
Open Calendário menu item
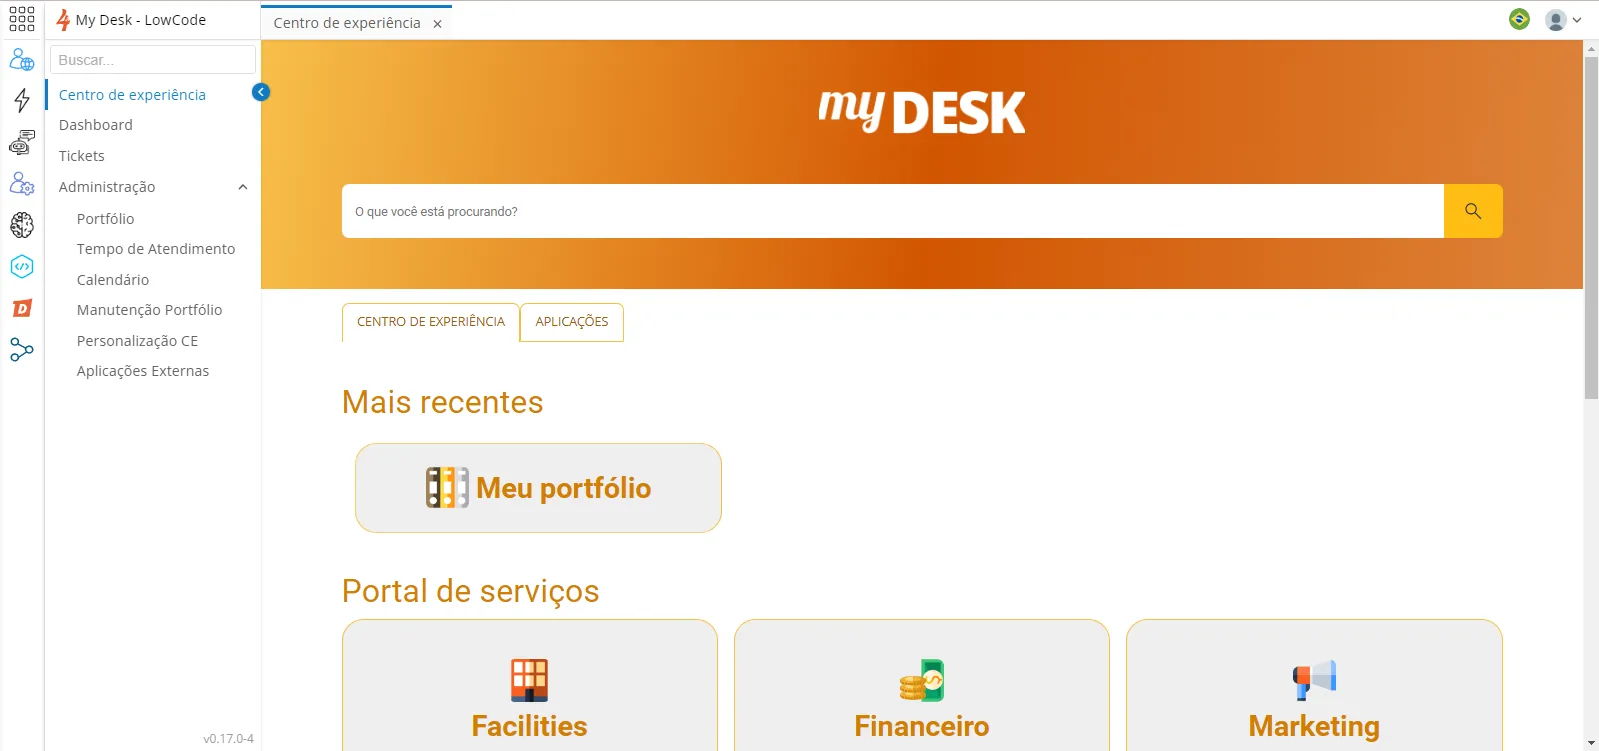point(113,280)
